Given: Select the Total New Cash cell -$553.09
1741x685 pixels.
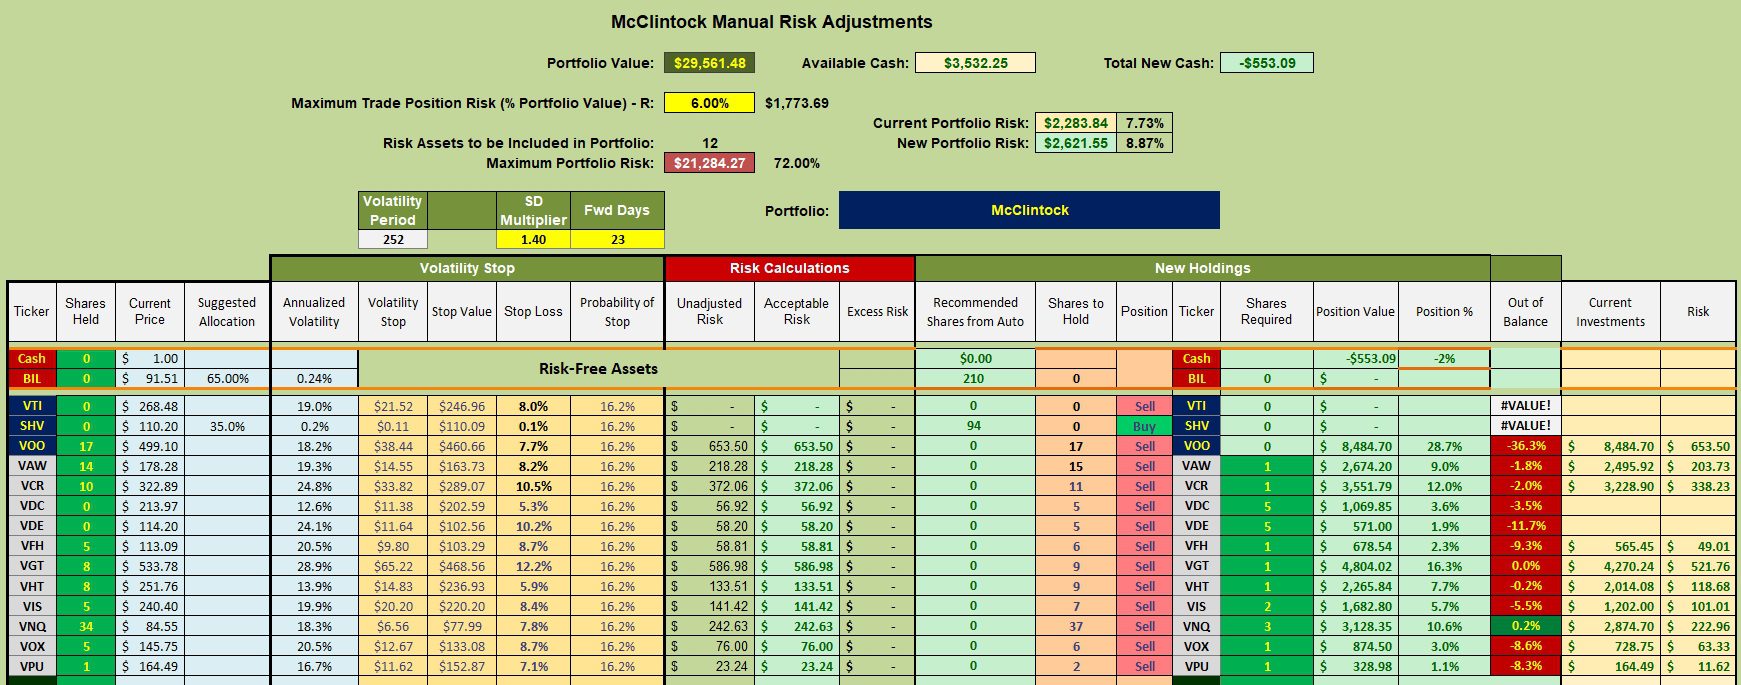Looking at the screenshot, I should click(1266, 63).
